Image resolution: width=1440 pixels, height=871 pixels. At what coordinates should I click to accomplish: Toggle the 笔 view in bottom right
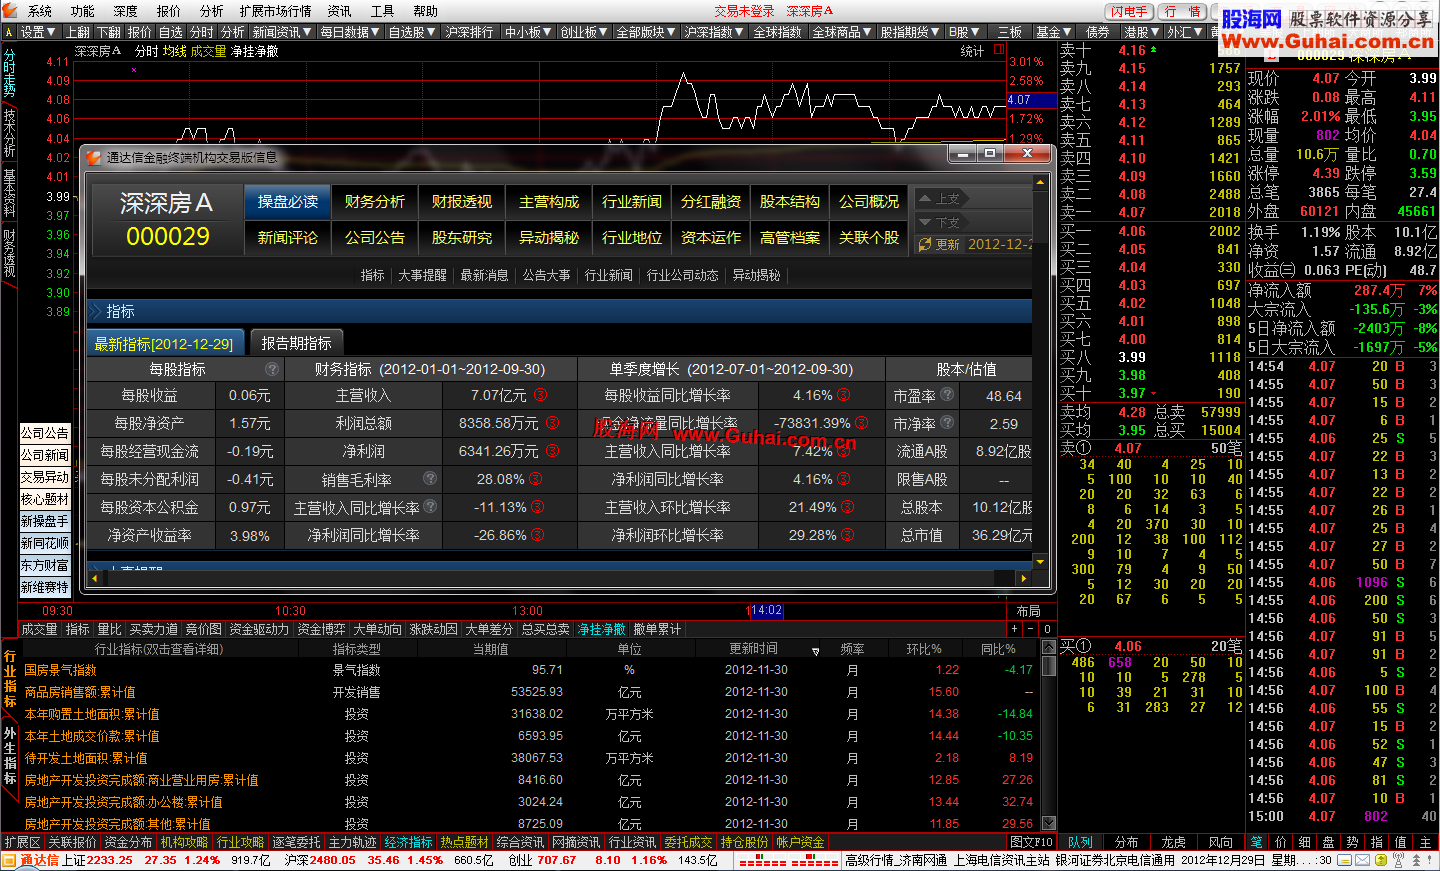tap(1256, 842)
